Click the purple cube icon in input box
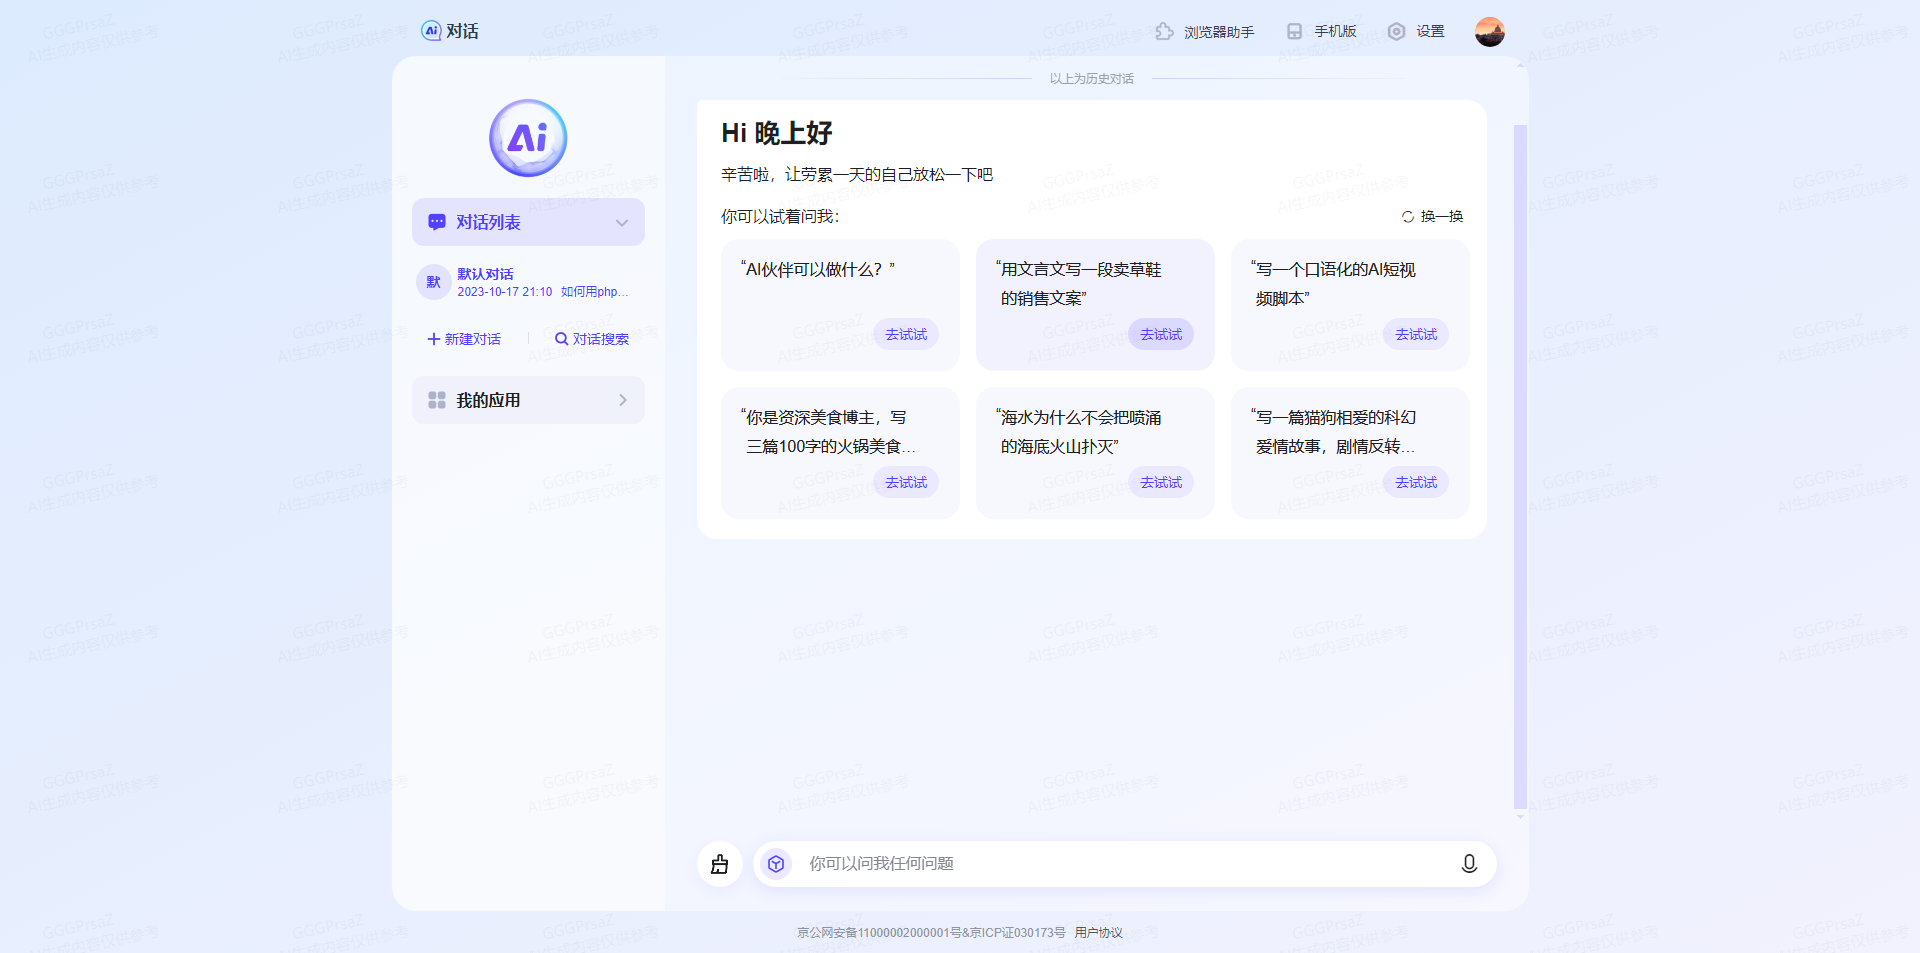1920x953 pixels. tap(776, 864)
